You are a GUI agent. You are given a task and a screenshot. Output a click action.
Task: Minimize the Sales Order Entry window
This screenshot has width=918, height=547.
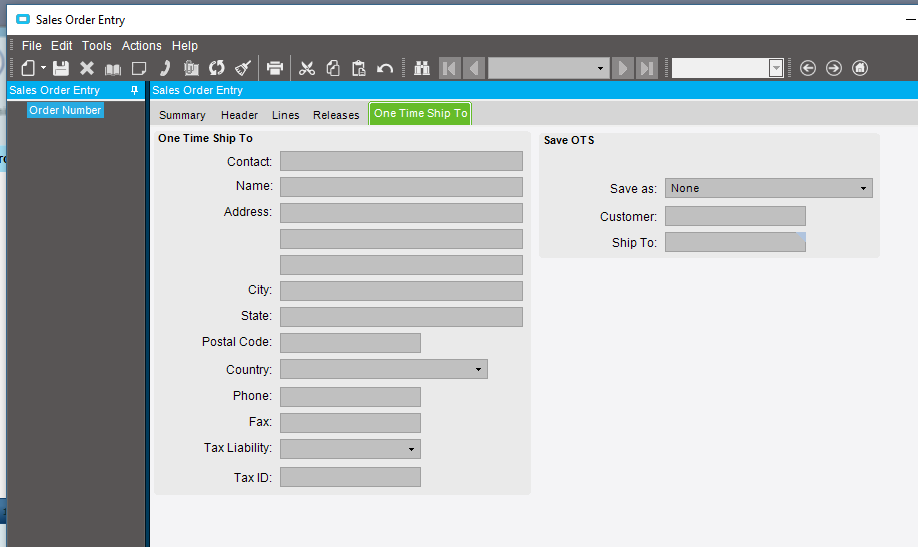(x=910, y=19)
